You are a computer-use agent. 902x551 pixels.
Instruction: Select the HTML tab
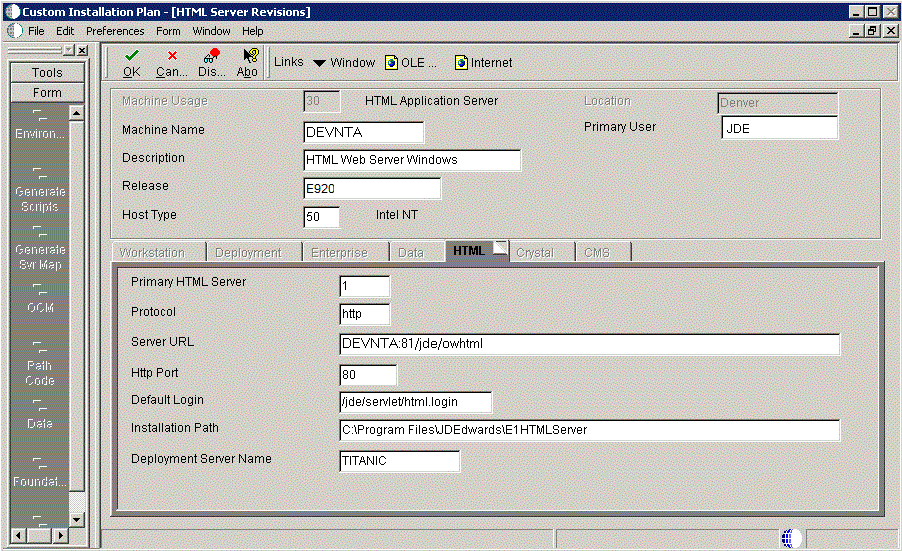[x=476, y=251]
